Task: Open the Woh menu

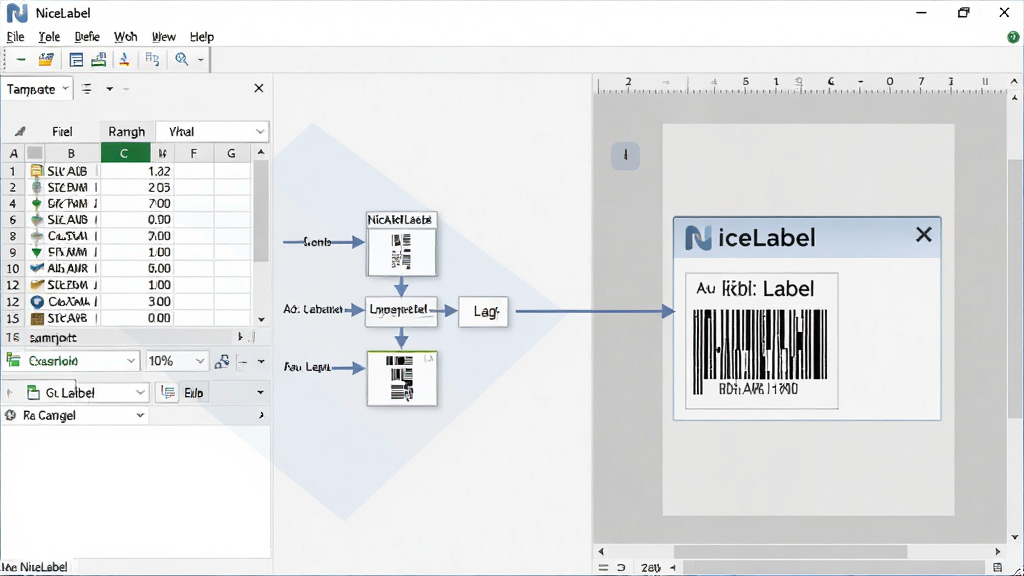Action: (125, 37)
